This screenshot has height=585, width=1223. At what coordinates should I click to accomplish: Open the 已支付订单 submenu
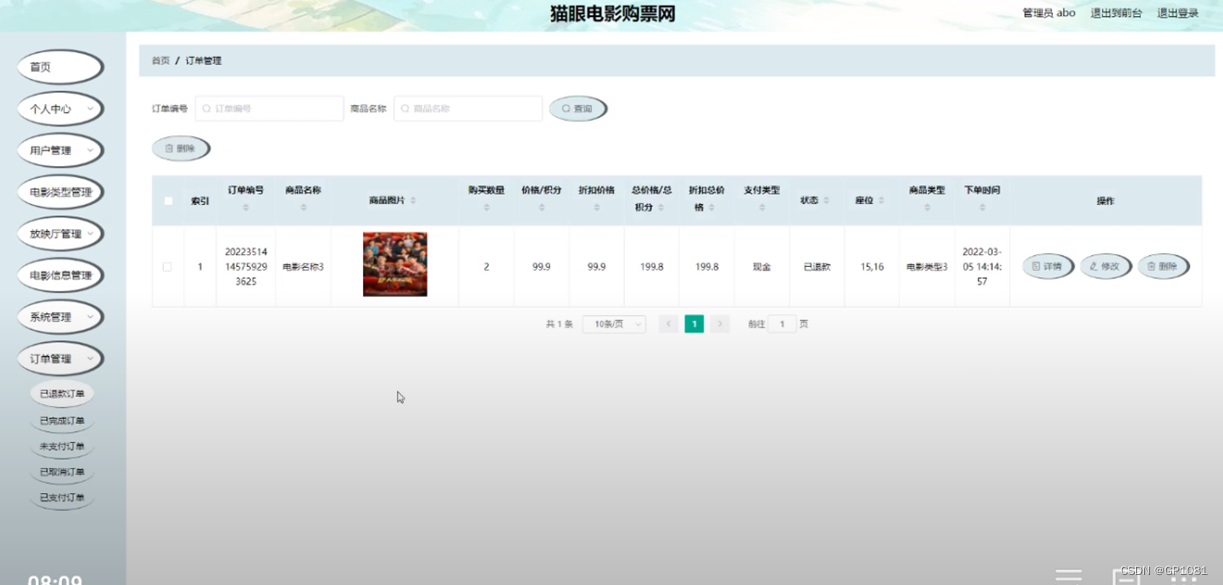[62, 497]
